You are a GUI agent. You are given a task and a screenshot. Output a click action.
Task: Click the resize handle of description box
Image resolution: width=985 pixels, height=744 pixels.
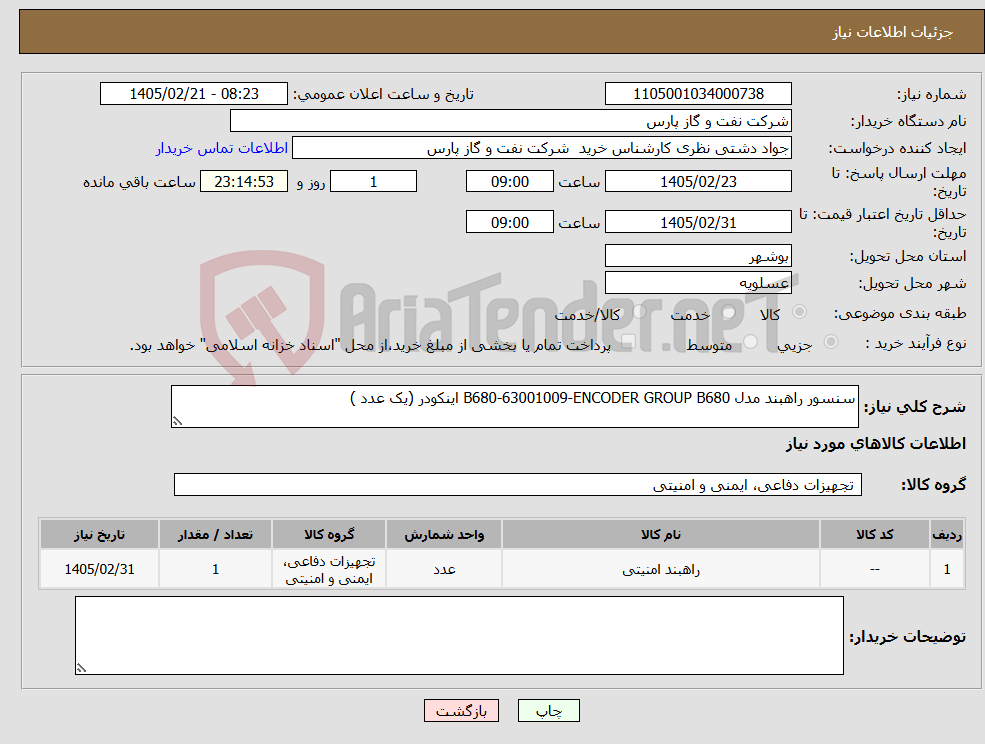177,421
